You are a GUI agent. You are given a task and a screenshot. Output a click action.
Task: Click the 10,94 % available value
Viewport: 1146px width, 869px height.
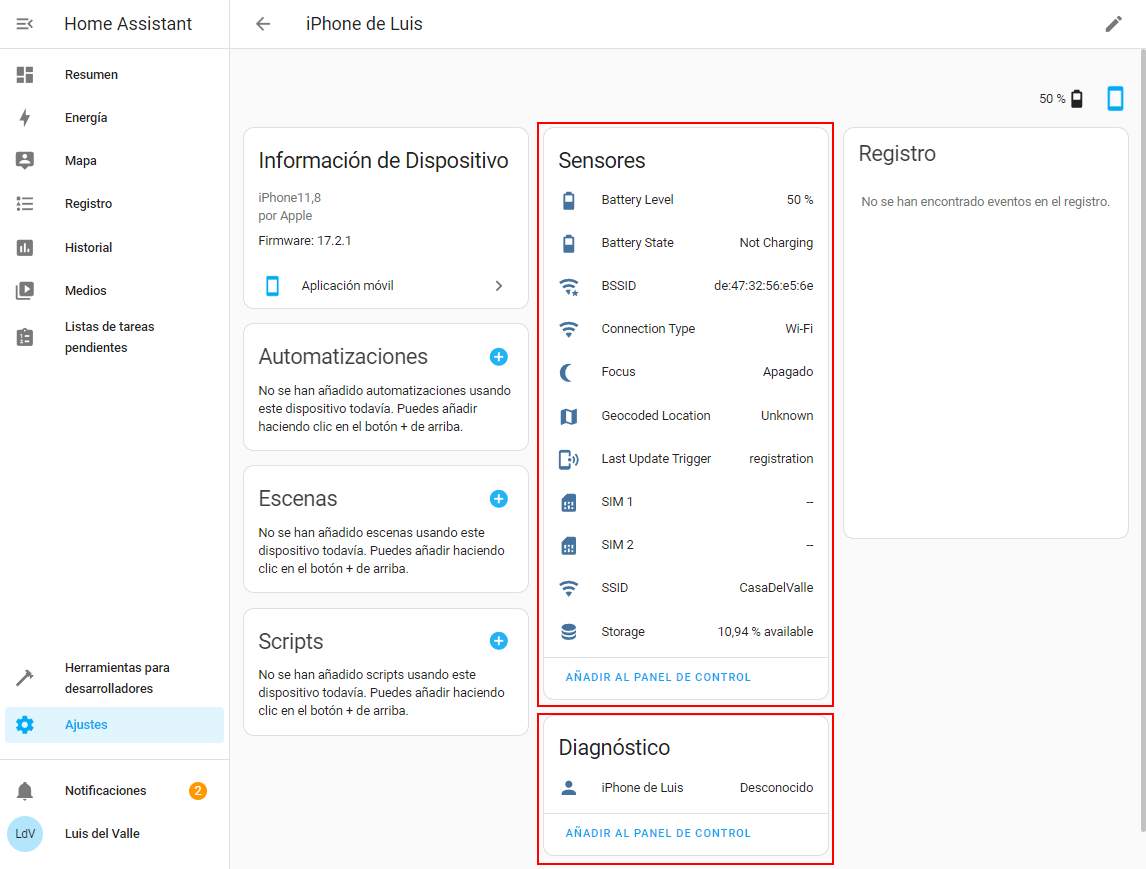click(765, 632)
